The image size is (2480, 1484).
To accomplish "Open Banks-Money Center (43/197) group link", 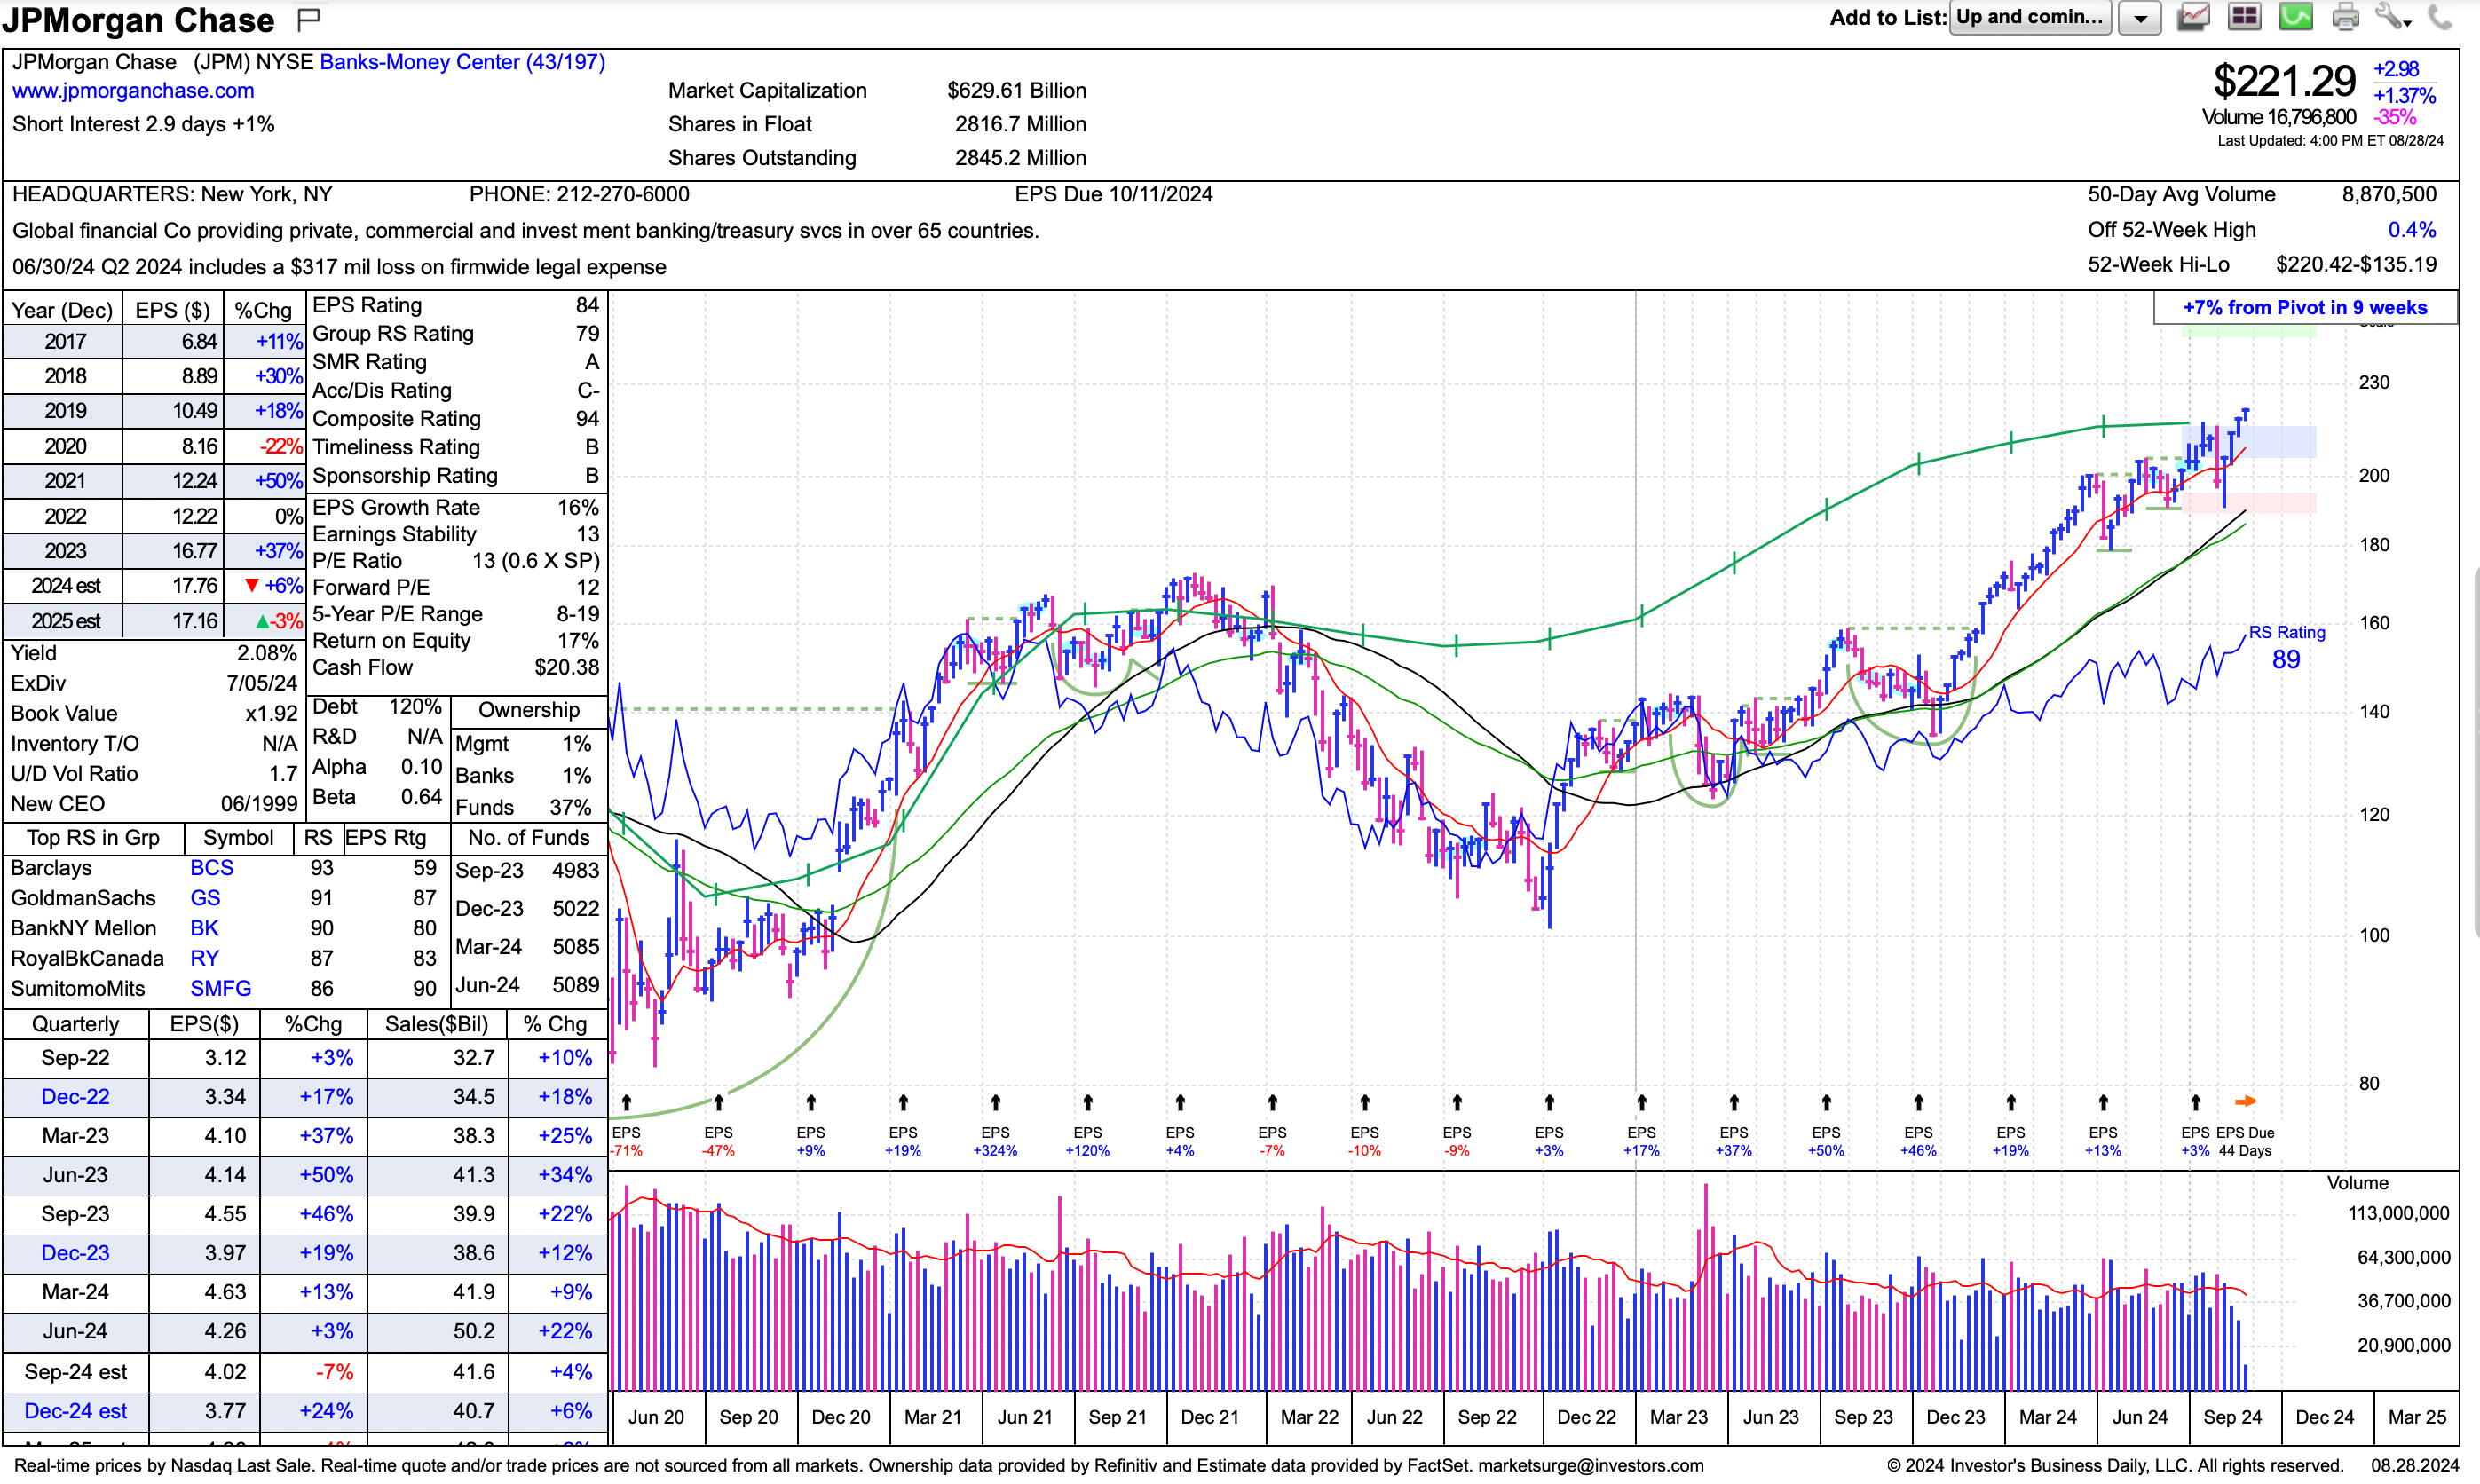I will click(x=462, y=62).
